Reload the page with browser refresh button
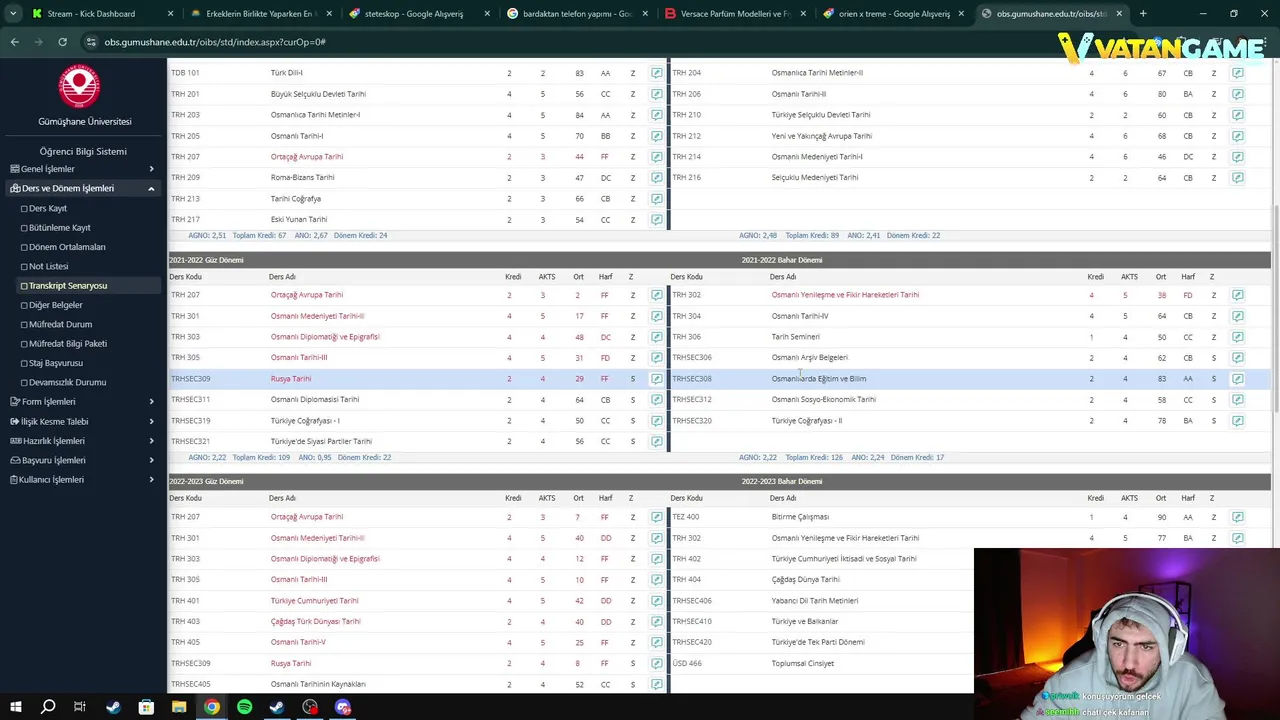Viewport: 1280px width, 720px height. (62, 42)
